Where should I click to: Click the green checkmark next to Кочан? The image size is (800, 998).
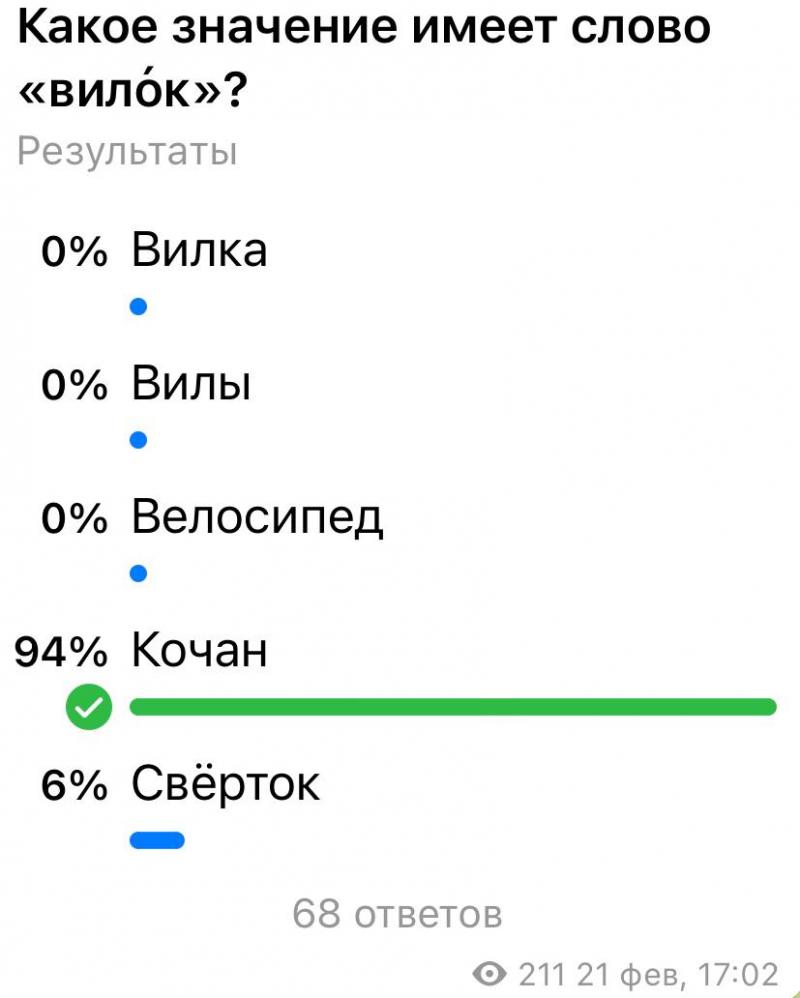click(x=89, y=706)
